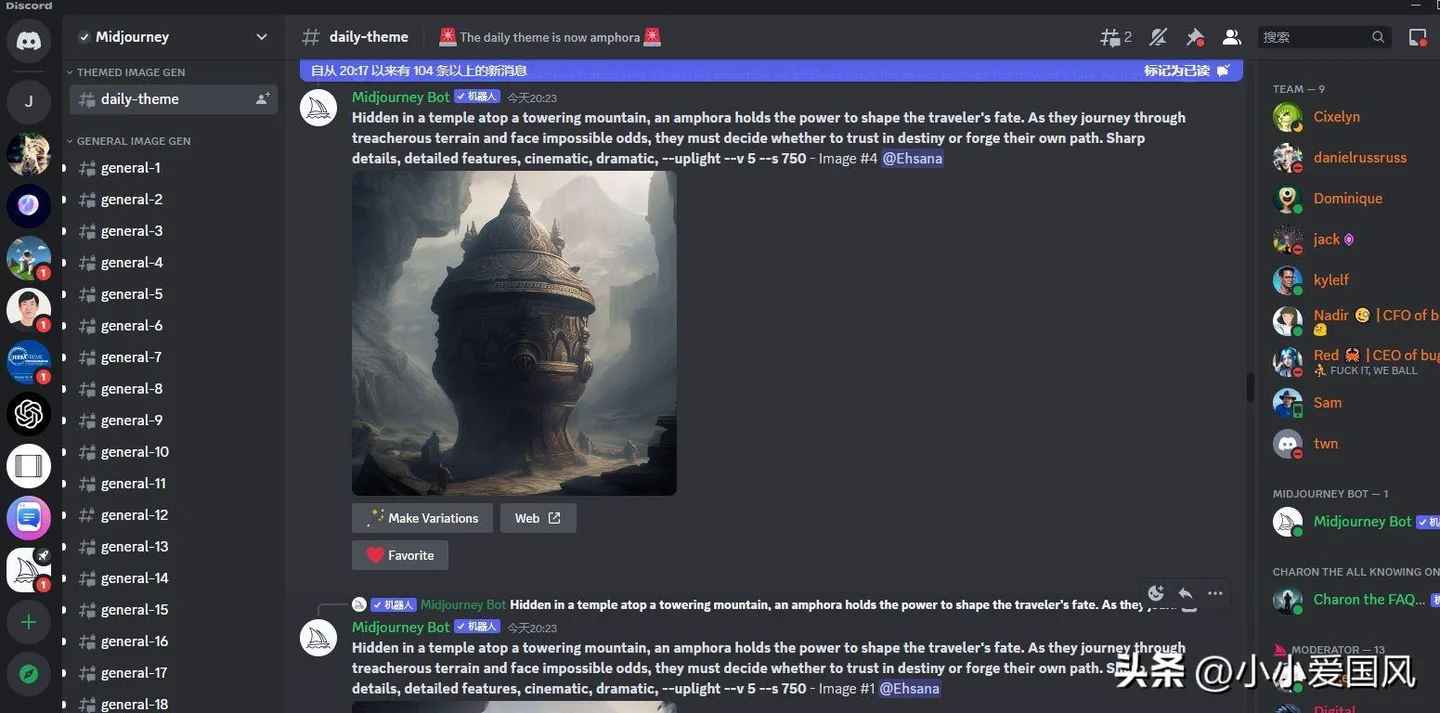Open the server with the cat avatar
This screenshot has height=713, width=1440.
29,153
